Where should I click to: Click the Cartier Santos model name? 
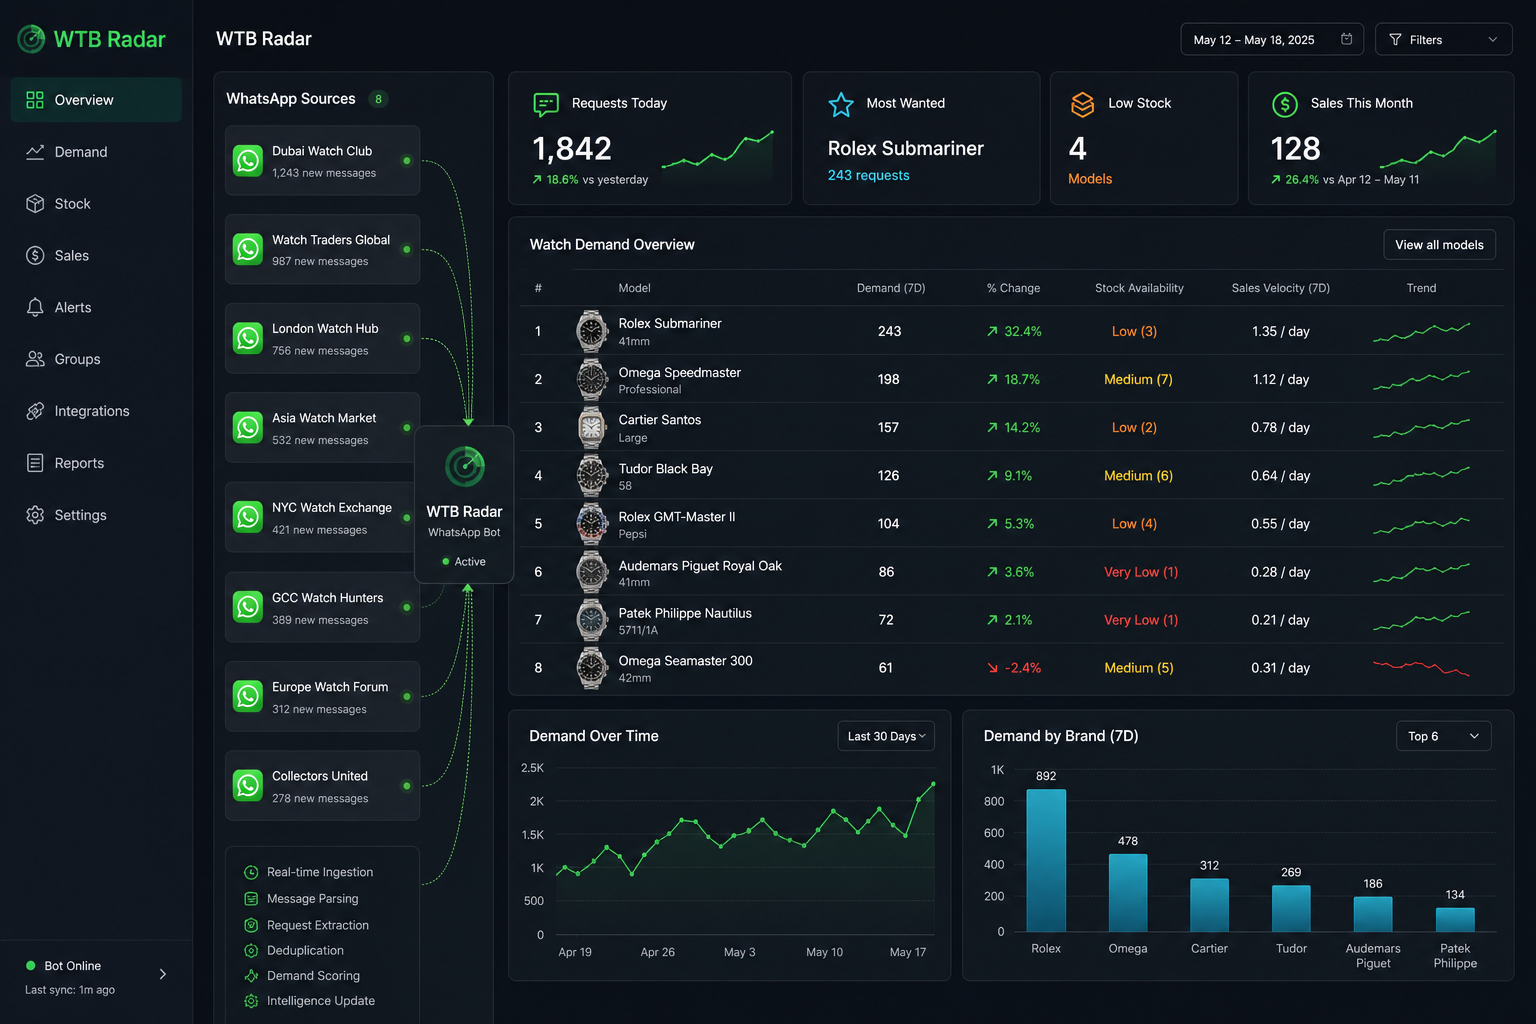pos(660,420)
